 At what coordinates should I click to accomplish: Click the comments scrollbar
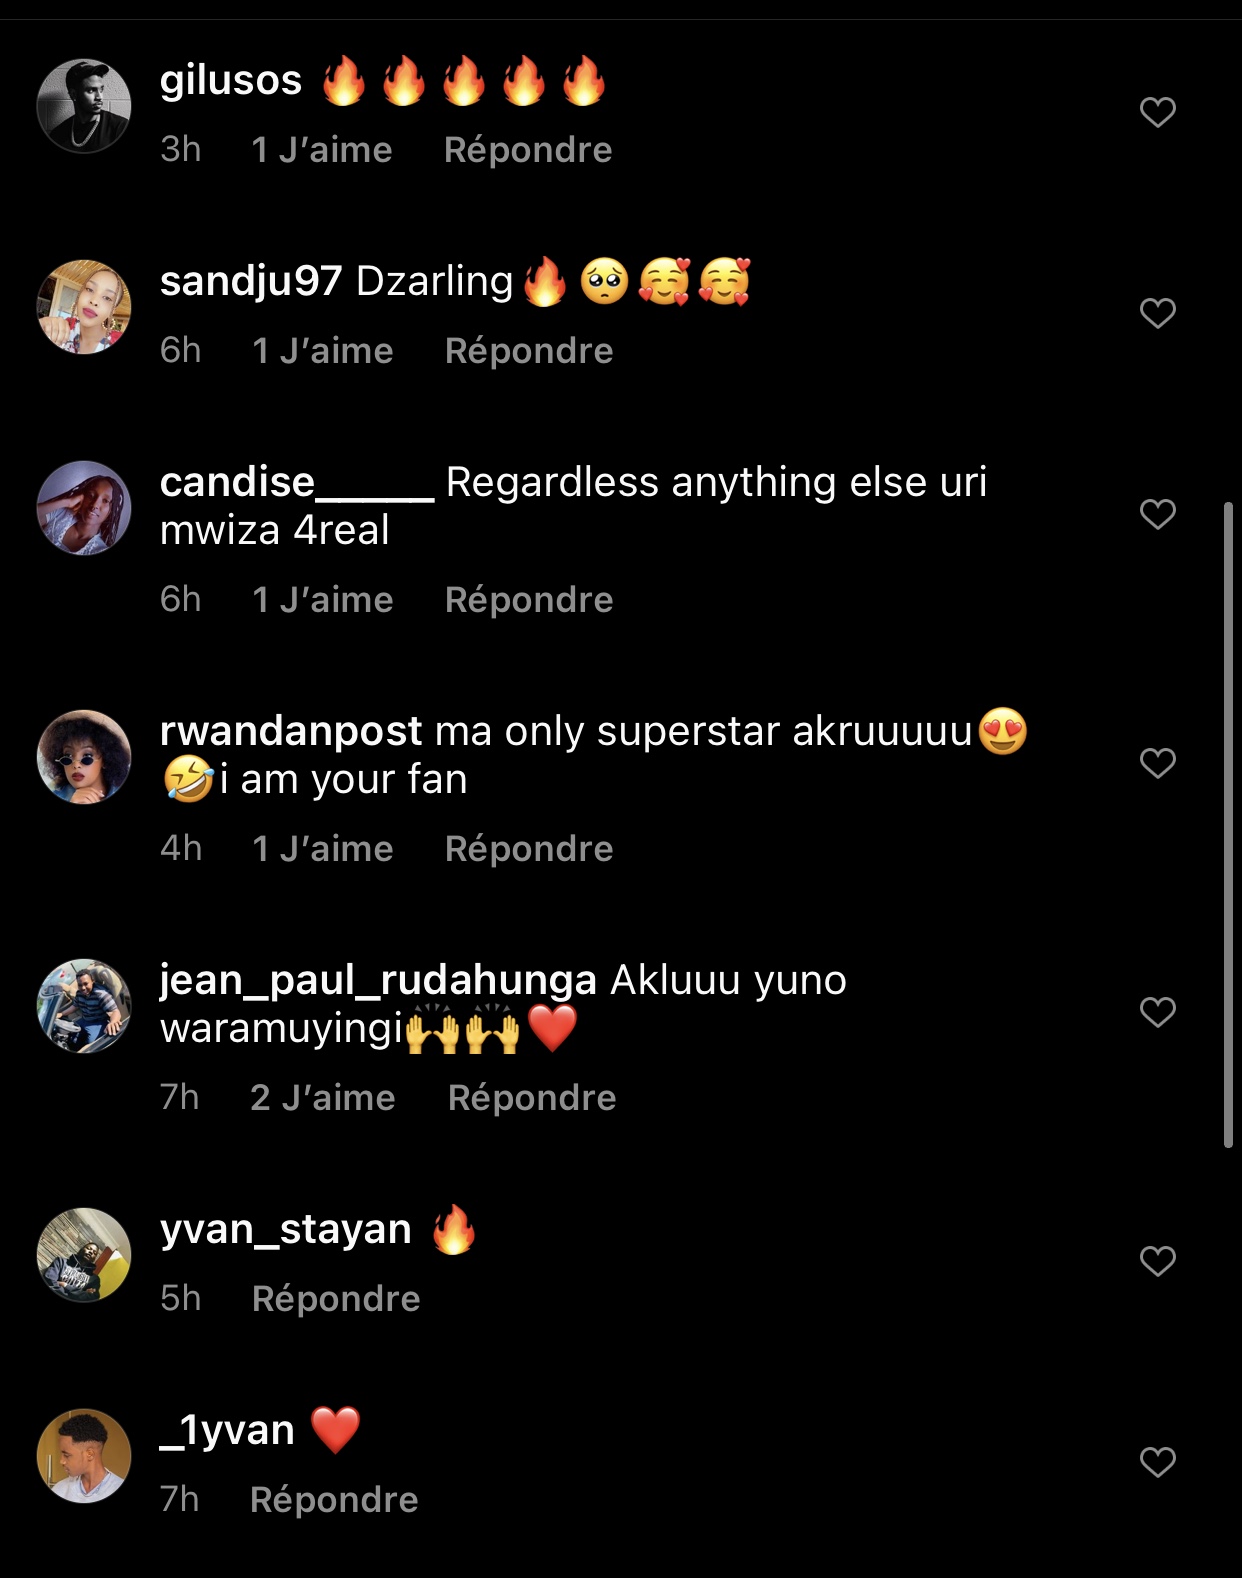coord(1229,825)
